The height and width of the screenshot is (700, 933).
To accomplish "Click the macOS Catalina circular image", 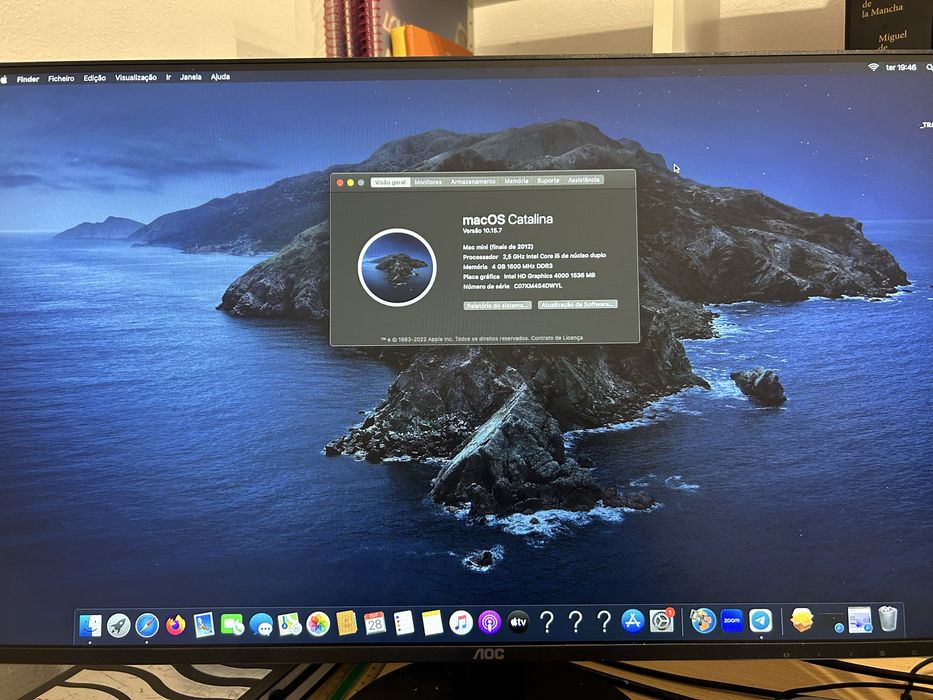I will 397,267.
